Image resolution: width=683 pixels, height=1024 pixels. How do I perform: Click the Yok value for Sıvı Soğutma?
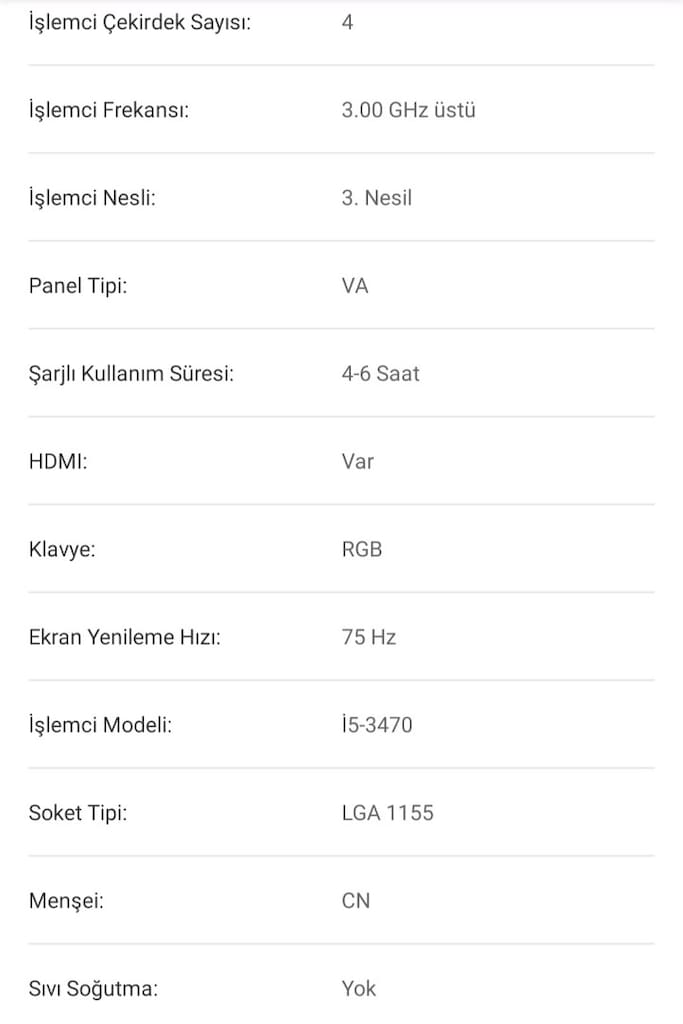358,989
